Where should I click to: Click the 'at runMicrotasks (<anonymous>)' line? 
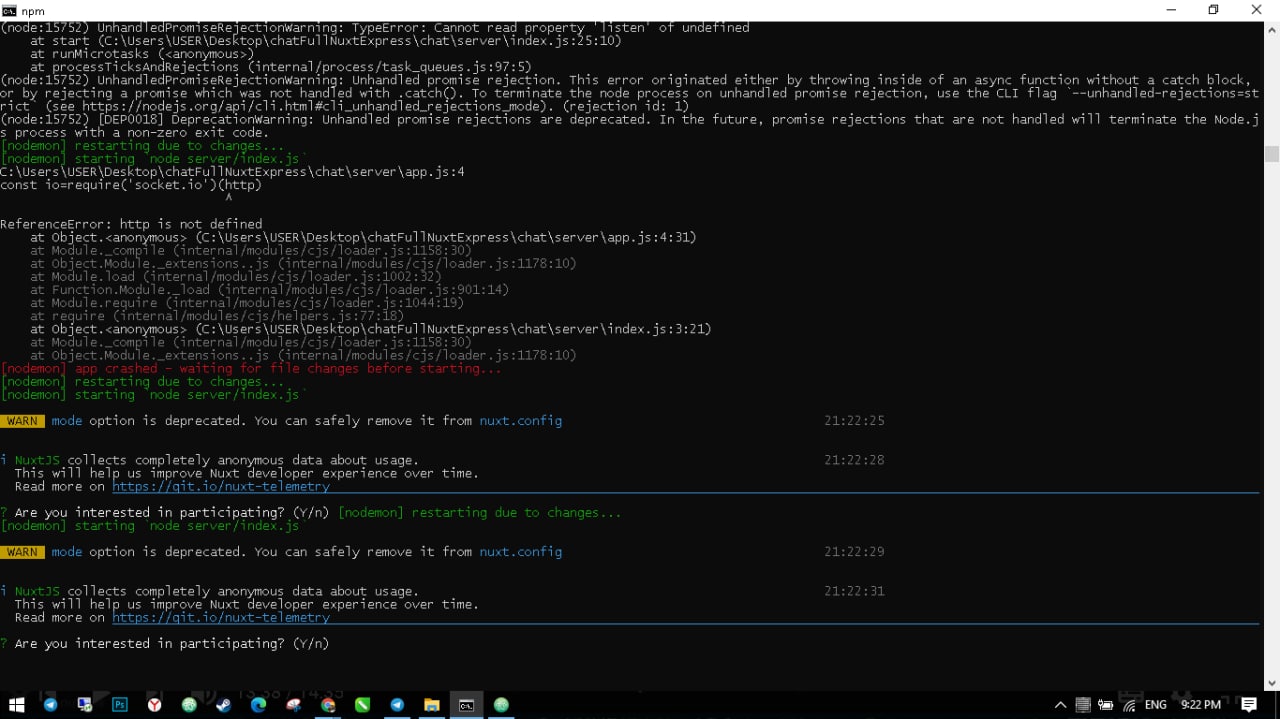(x=141, y=54)
